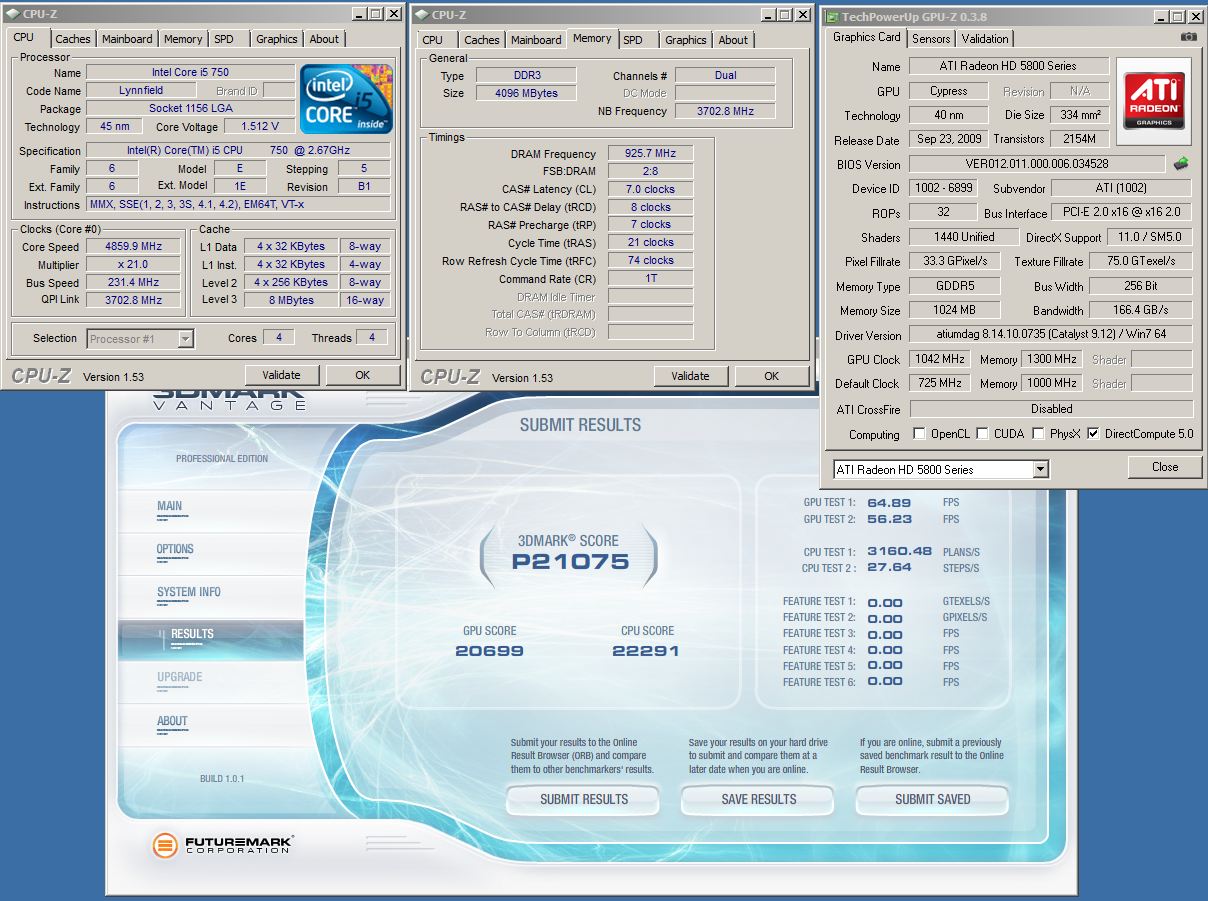Click the Futuremark Corporation logo
Screen dimensions: 1208x901
(x=222, y=845)
